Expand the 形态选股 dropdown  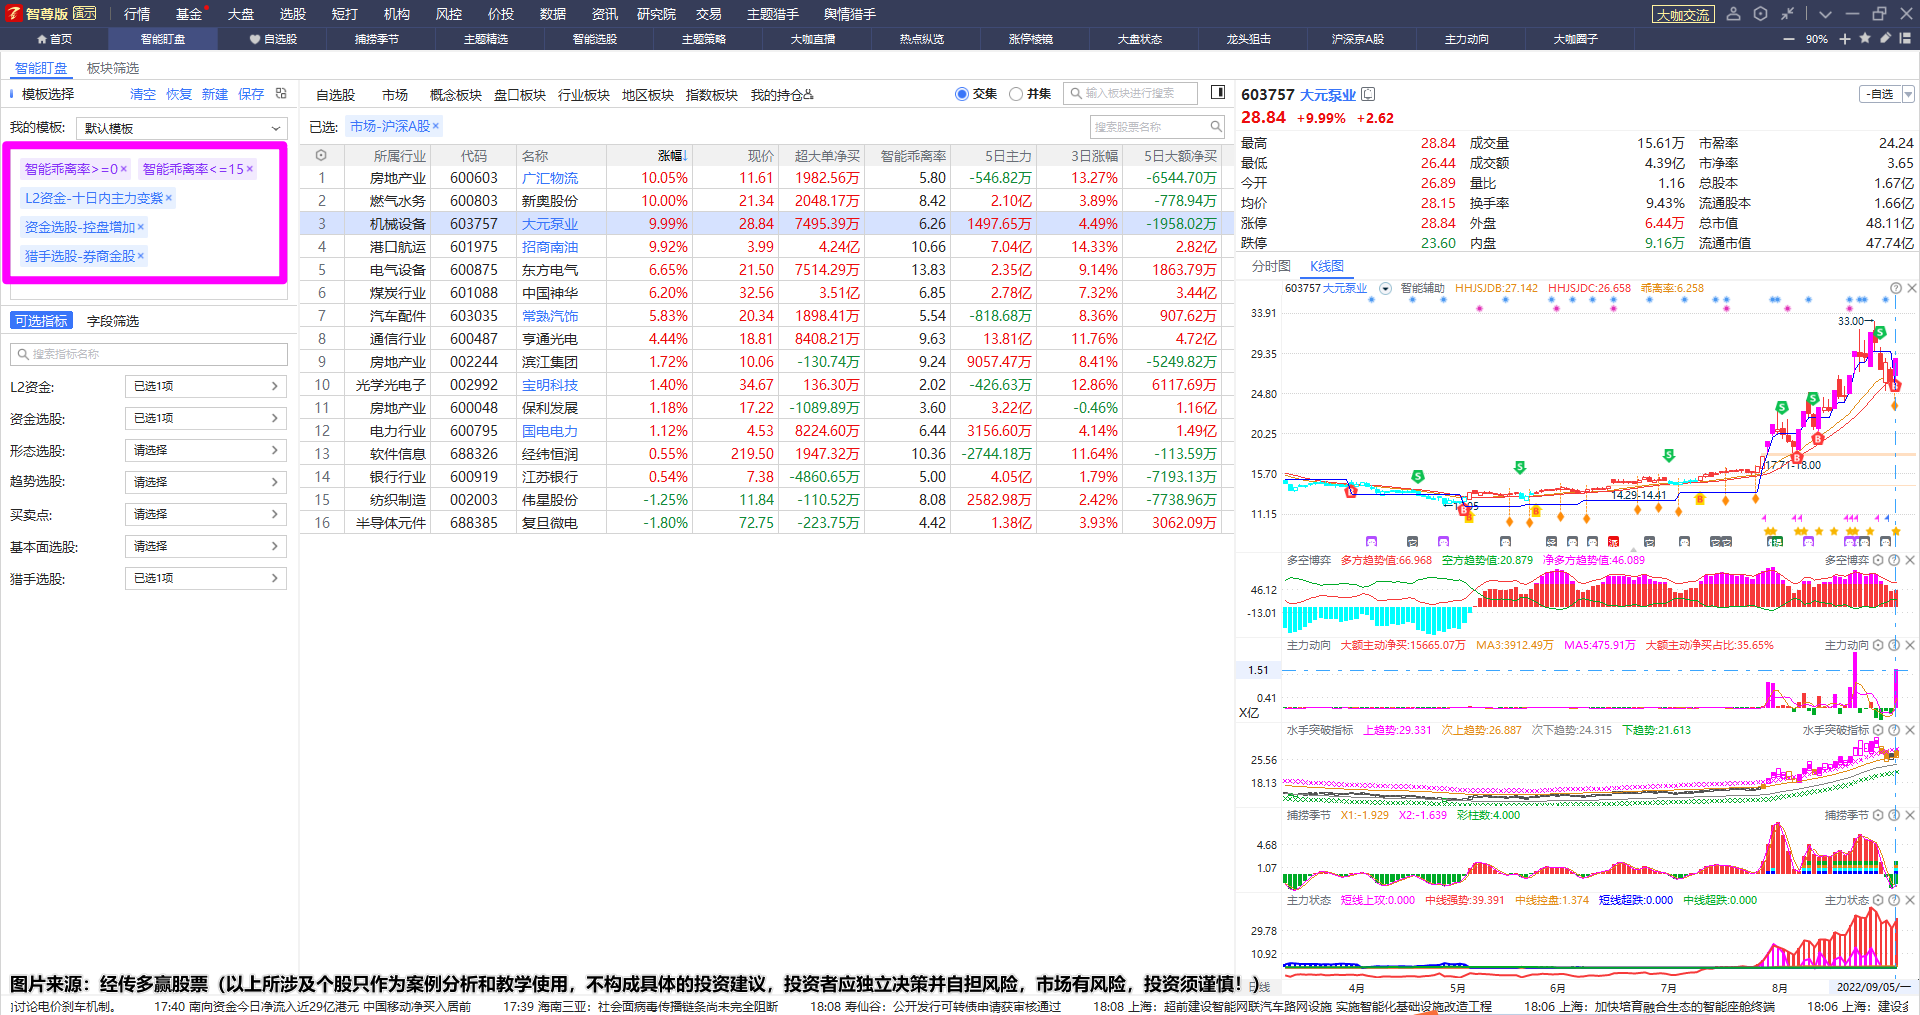click(x=206, y=450)
